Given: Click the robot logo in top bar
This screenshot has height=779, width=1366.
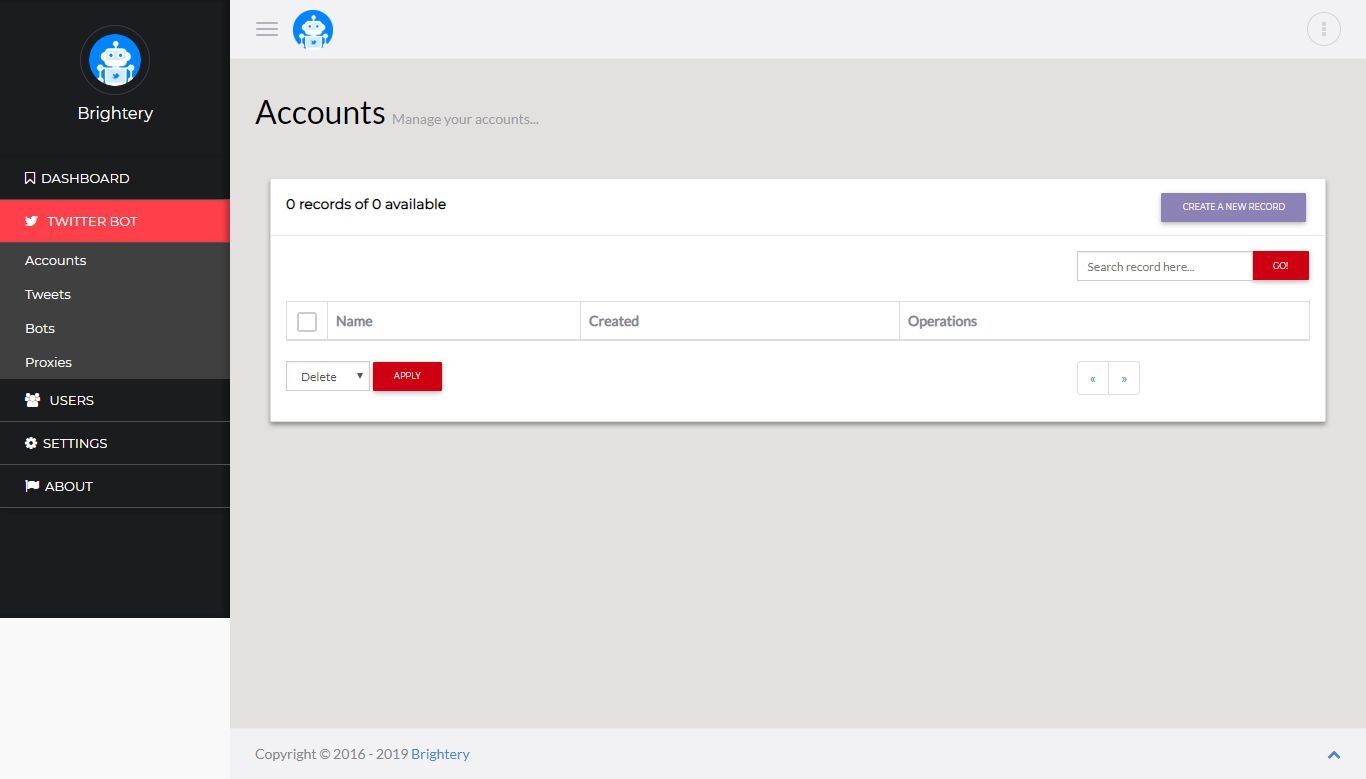Looking at the screenshot, I should click(x=313, y=30).
